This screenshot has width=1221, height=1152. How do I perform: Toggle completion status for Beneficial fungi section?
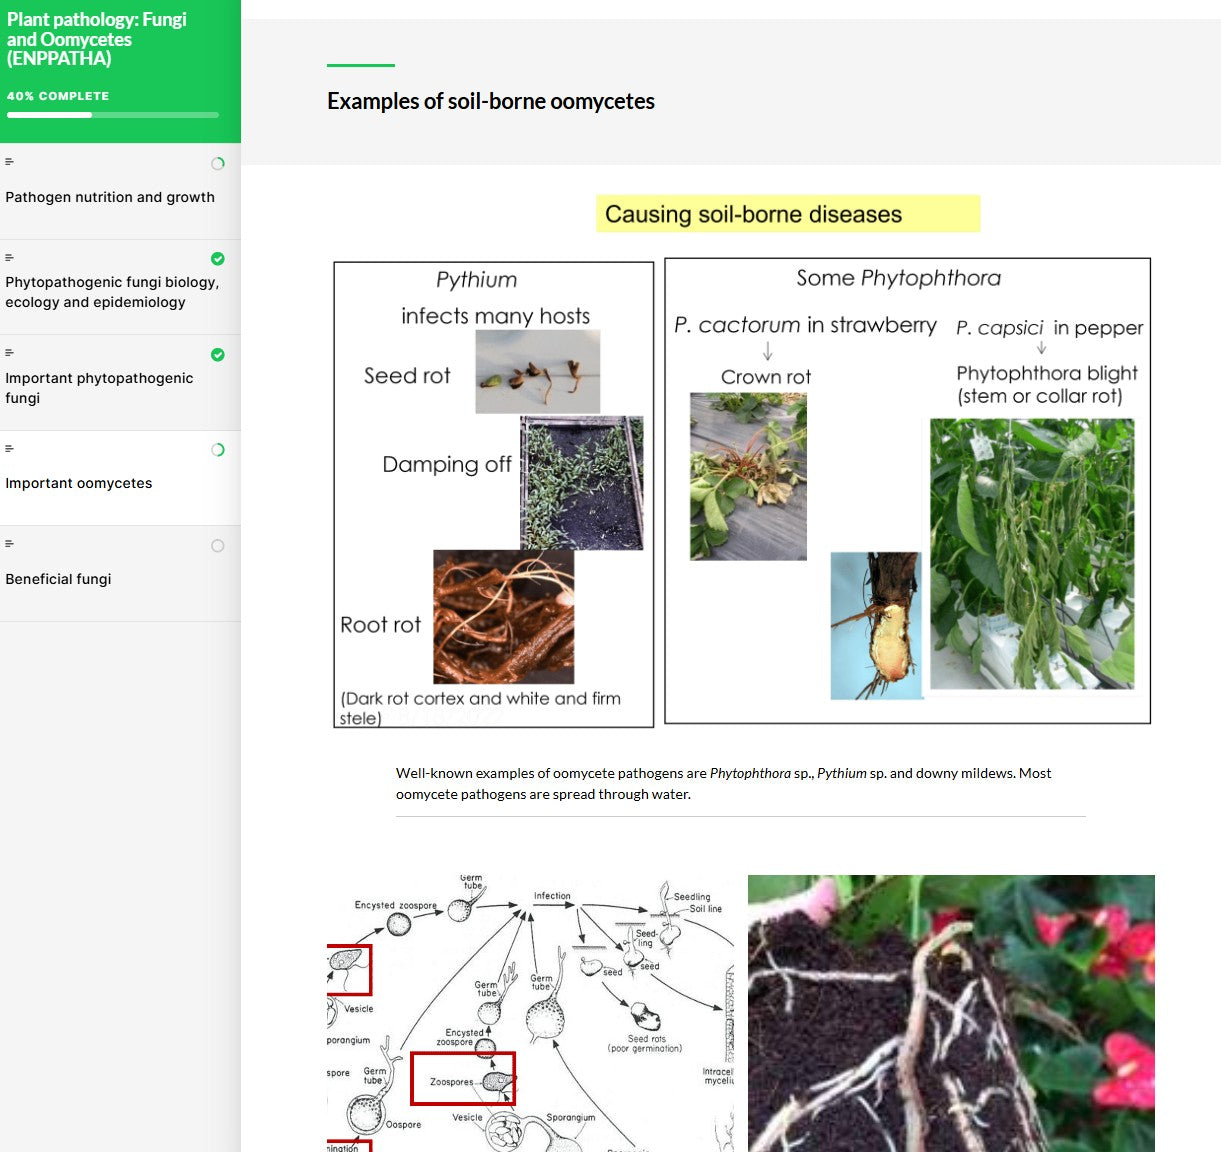click(217, 545)
